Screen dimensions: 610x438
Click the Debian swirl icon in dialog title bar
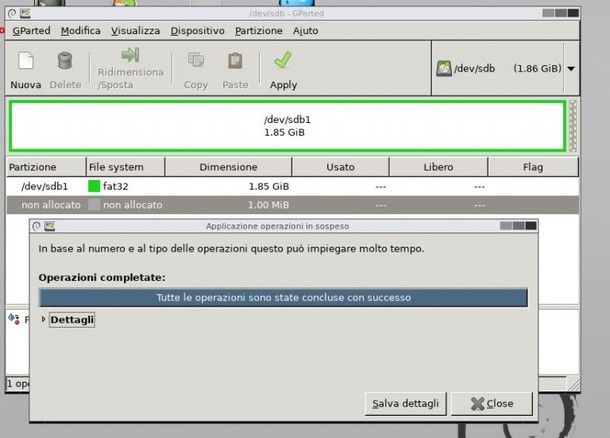click(x=37, y=226)
